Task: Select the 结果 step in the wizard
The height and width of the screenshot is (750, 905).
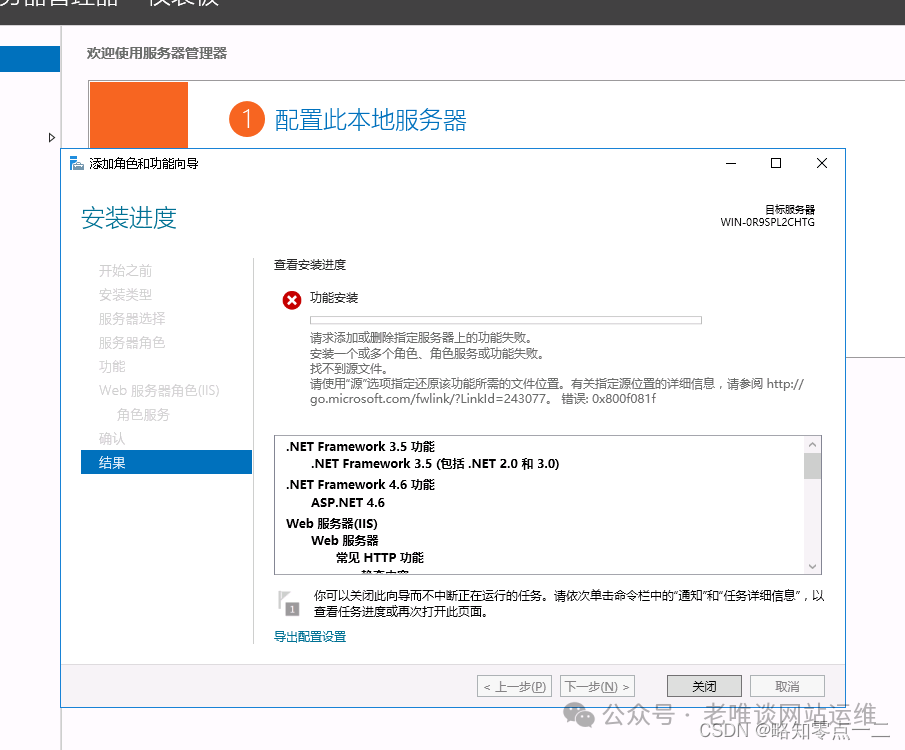Action: coord(166,462)
